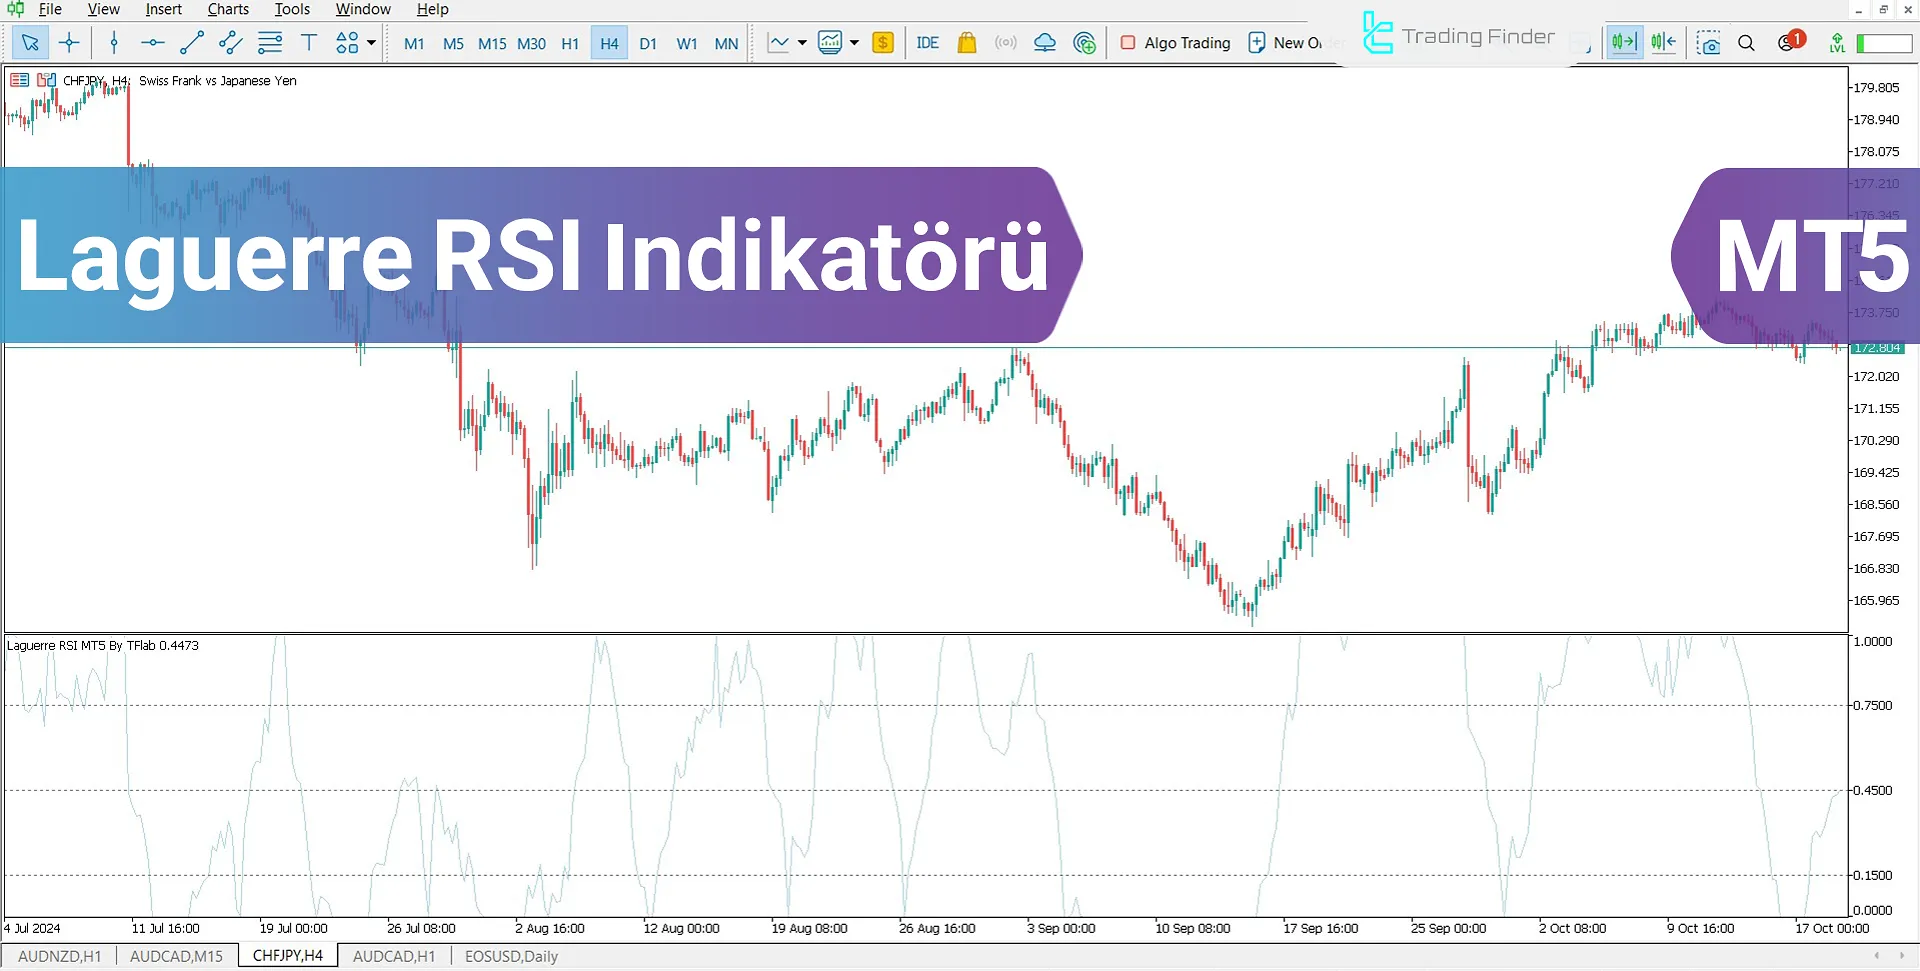Switch to the AUDNZD,H1 chart tab

coord(60,956)
